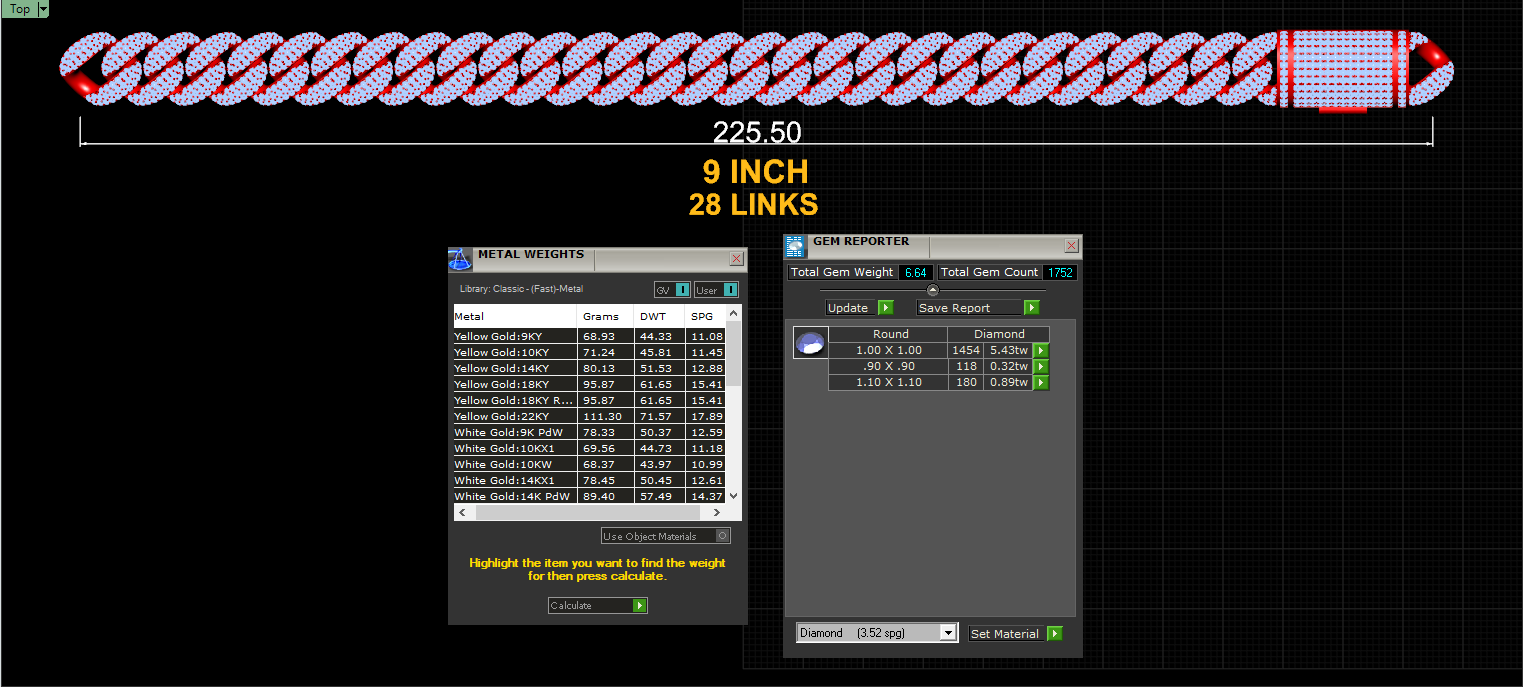Click the Round column header in Gem Reporter
This screenshot has width=1523, height=687.
tap(889, 334)
